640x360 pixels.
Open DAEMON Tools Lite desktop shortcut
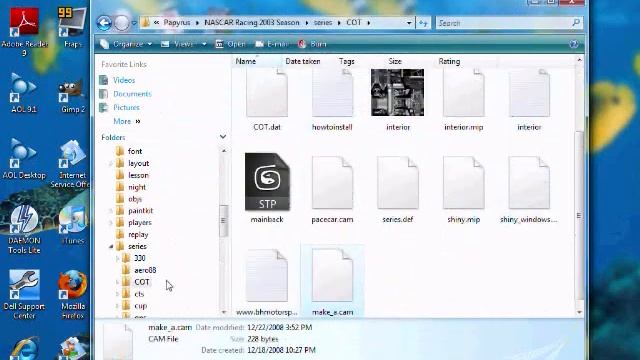pyautogui.click(x=24, y=229)
